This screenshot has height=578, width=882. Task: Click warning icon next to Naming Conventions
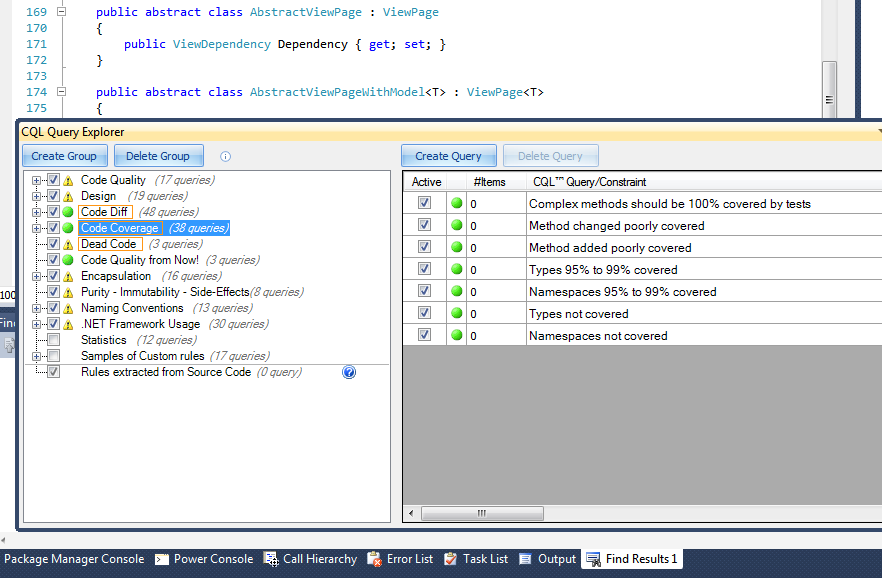pos(68,309)
